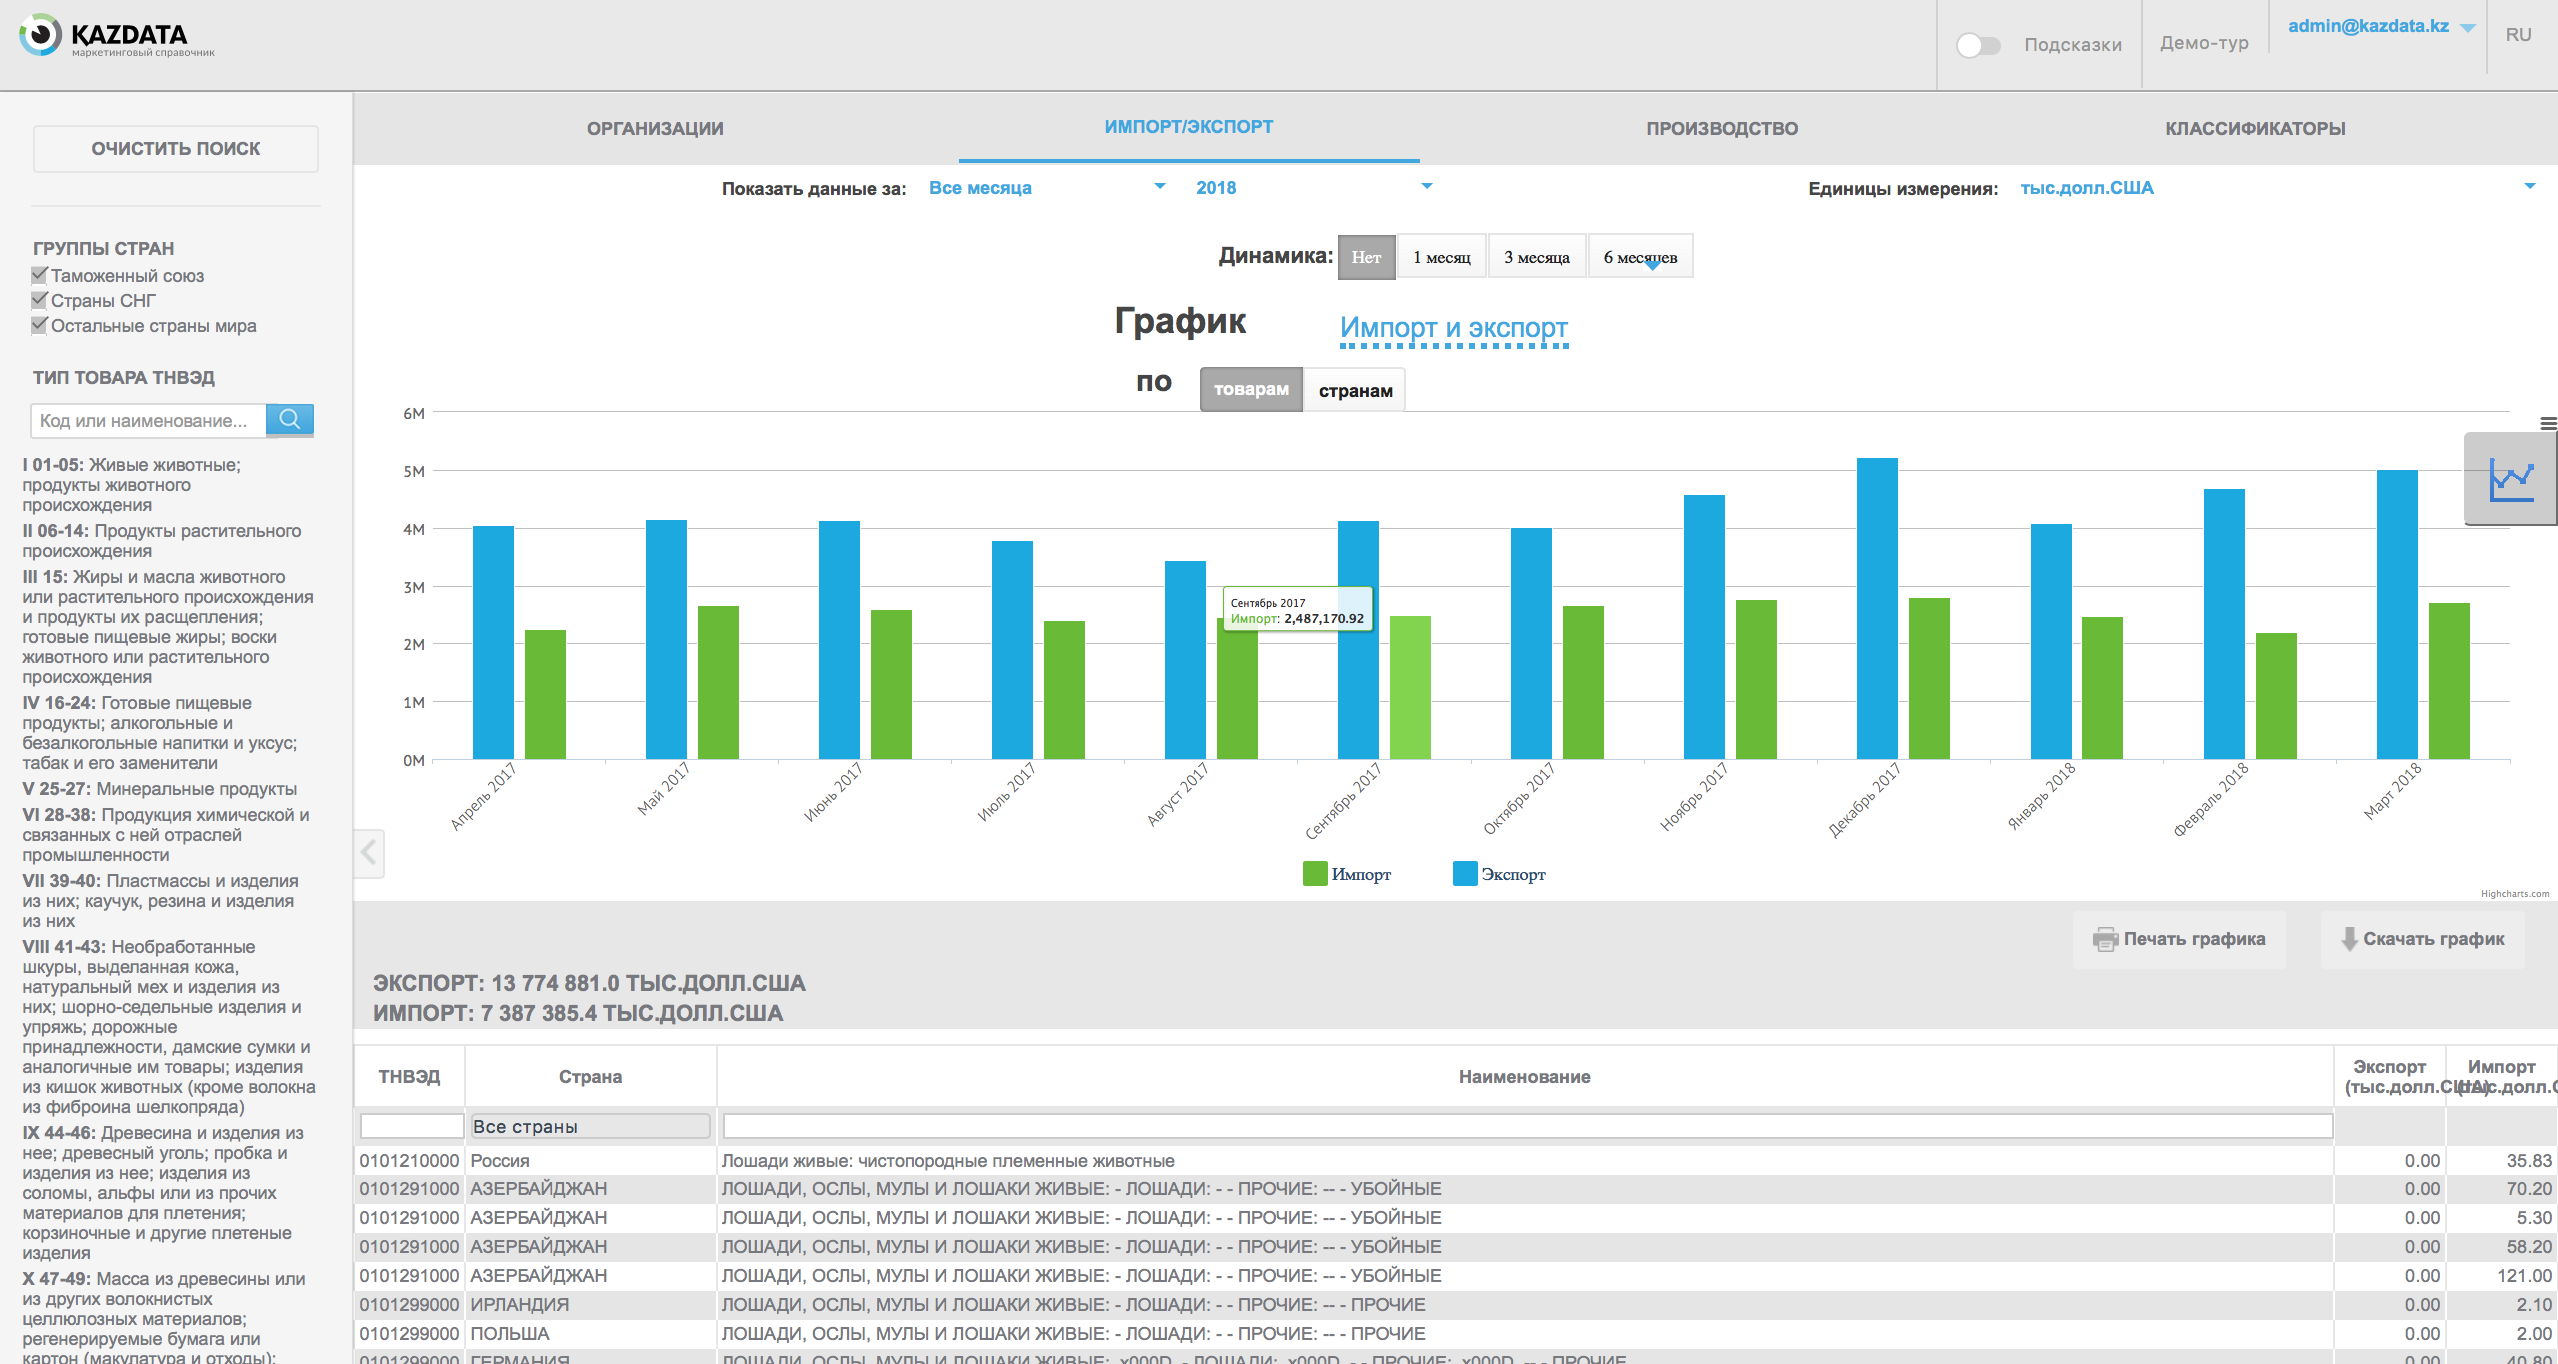Toggle Экспорт series in chart legend
The height and width of the screenshot is (1364, 2558).
(x=1499, y=874)
